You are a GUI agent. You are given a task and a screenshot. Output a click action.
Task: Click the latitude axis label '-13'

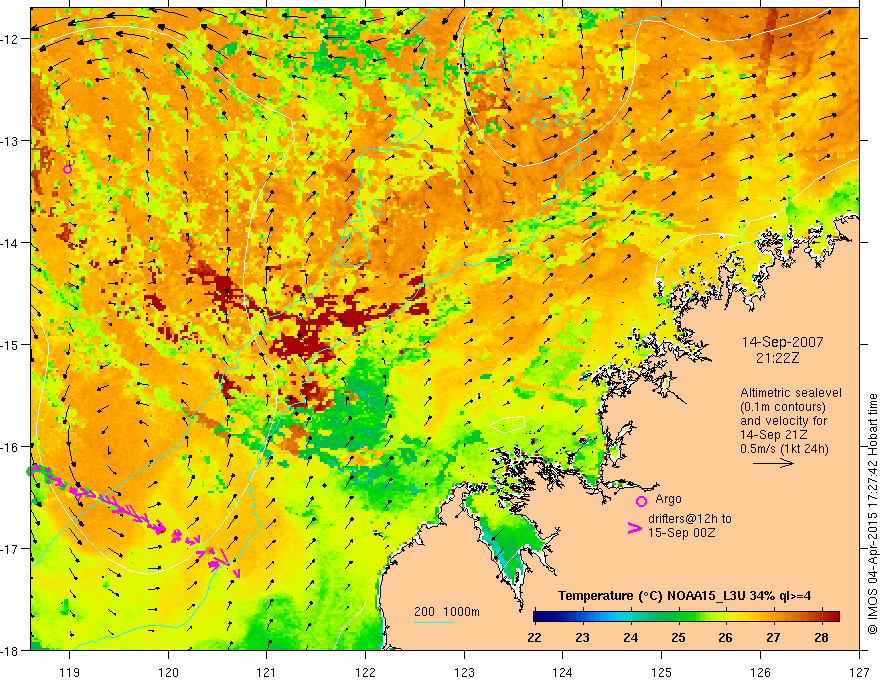[x=11, y=141]
